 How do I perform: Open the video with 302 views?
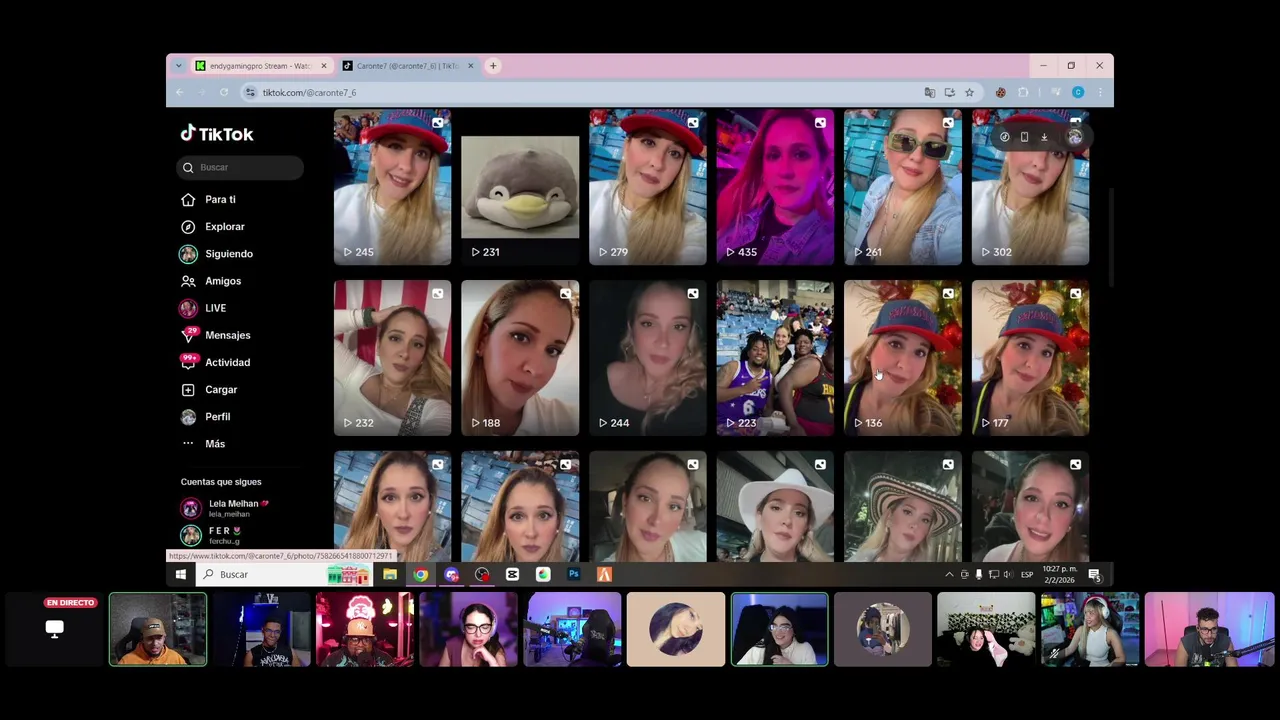click(x=1030, y=187)
